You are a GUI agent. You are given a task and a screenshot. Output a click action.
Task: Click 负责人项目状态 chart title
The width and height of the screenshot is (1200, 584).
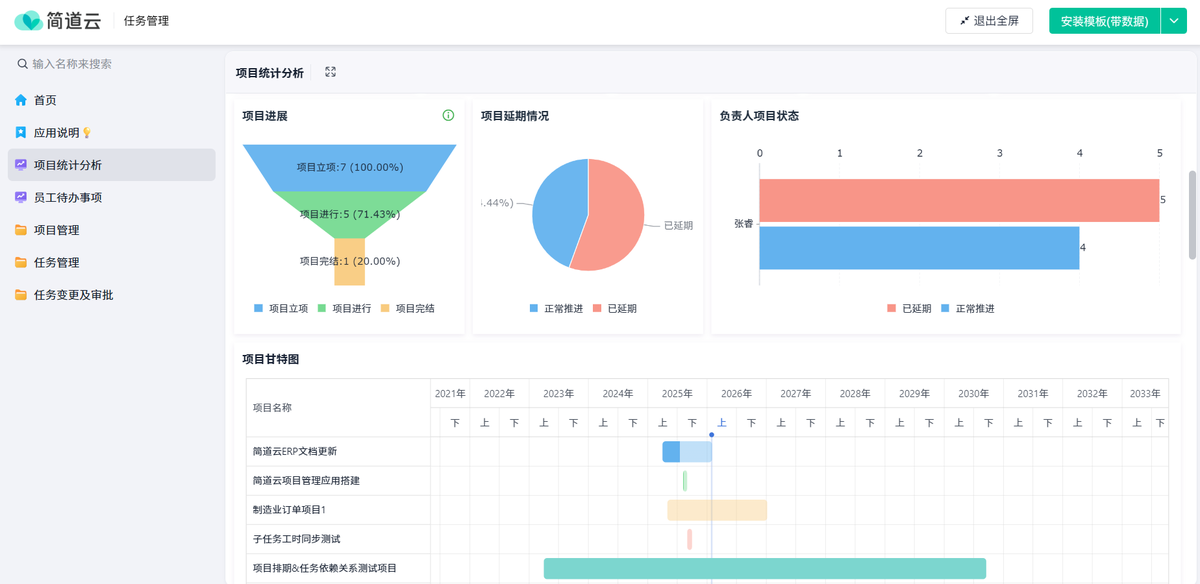[759, 116]
